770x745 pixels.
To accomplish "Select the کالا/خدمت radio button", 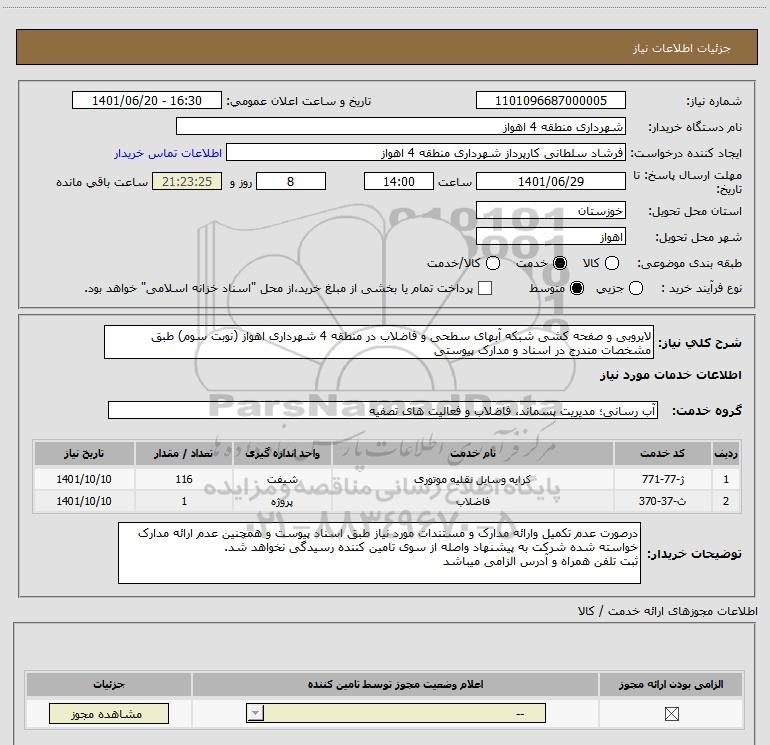I will [493, 263].
